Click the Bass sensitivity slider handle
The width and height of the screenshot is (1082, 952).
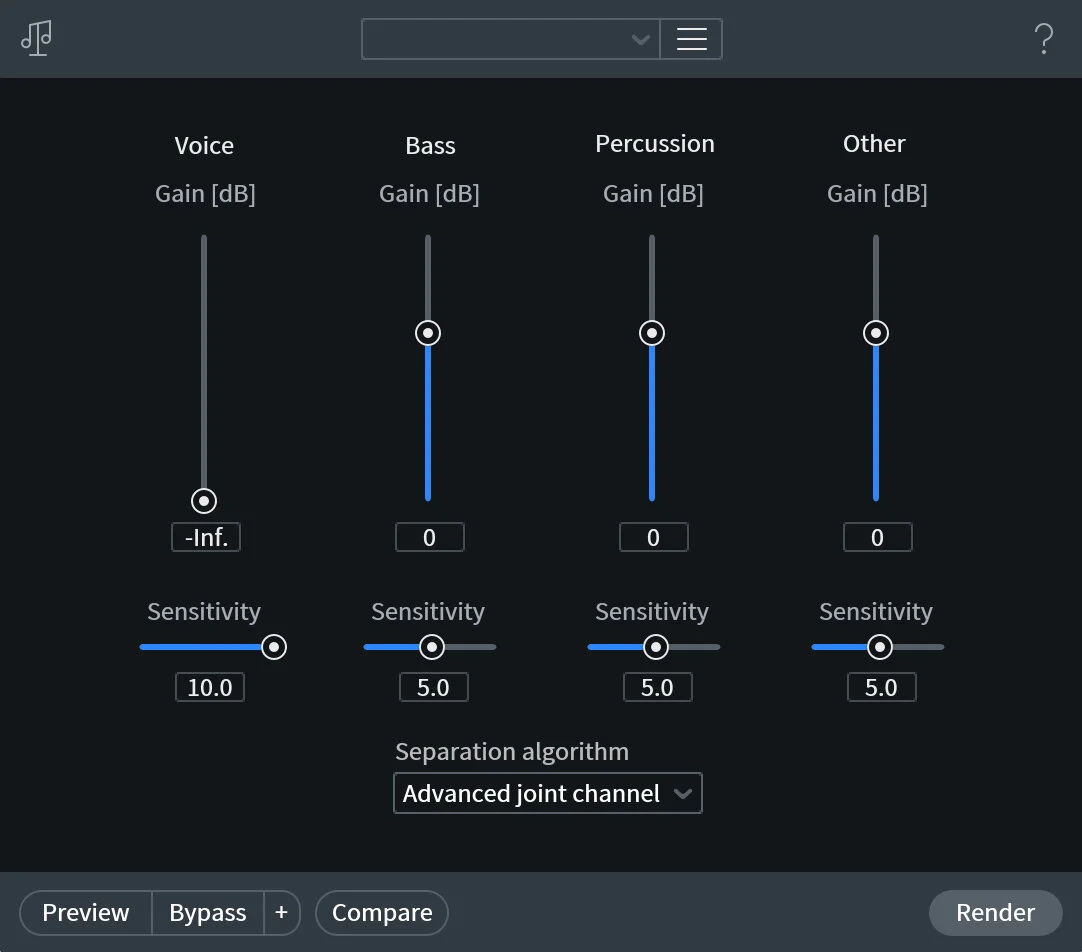[432, 647]
